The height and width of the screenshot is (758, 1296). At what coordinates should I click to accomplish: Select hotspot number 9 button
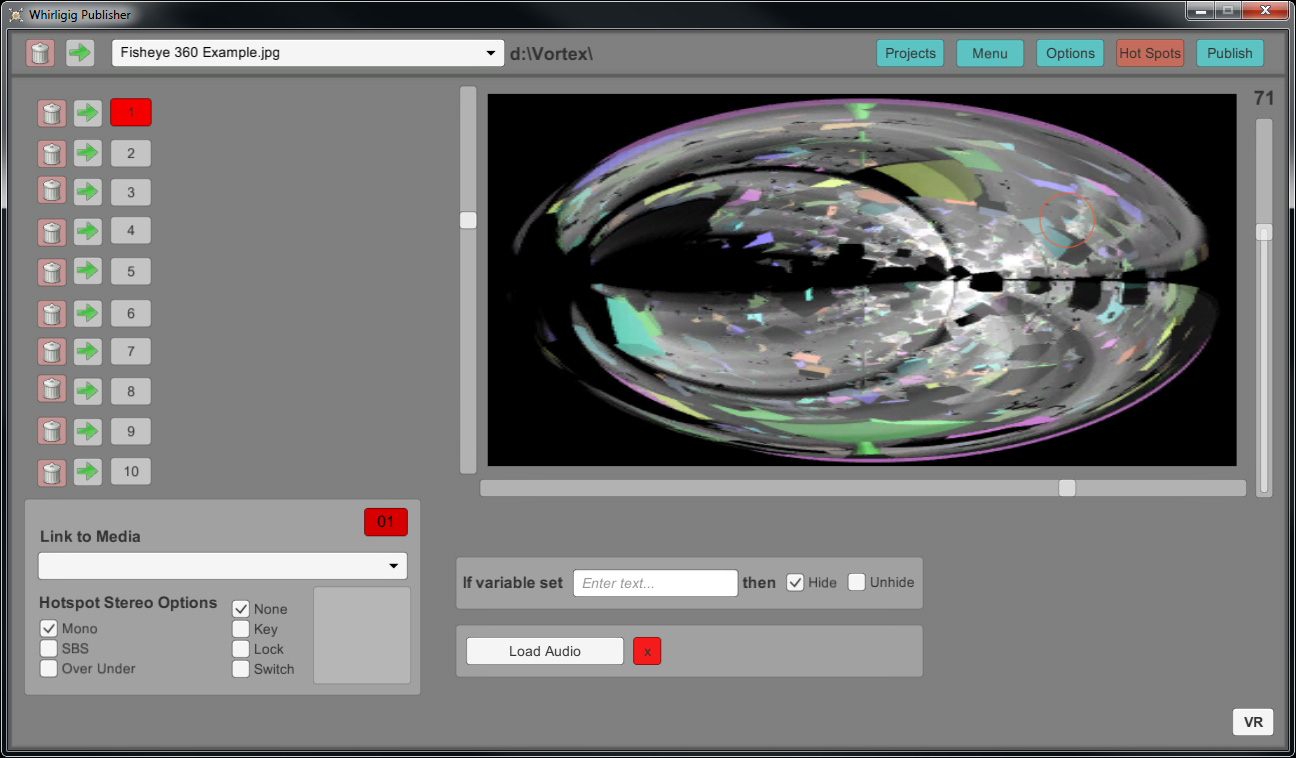tap(131, 431)
